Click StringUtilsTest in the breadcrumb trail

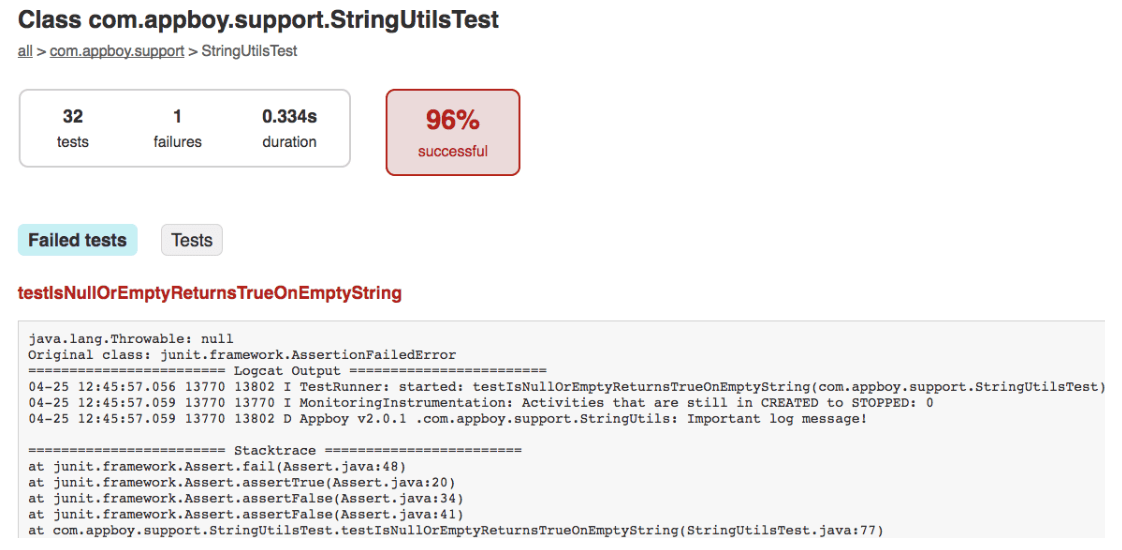click(249, 51)
